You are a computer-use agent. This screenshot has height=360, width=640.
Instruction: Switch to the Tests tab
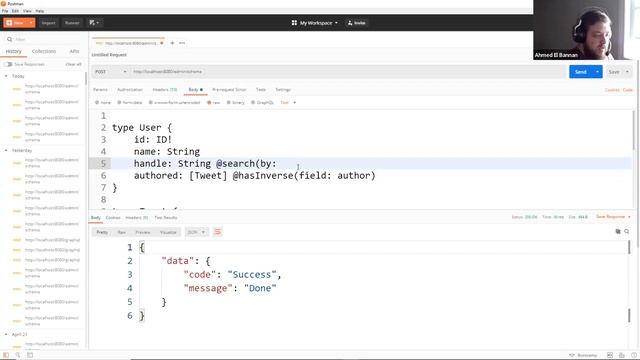pos(261,90)
